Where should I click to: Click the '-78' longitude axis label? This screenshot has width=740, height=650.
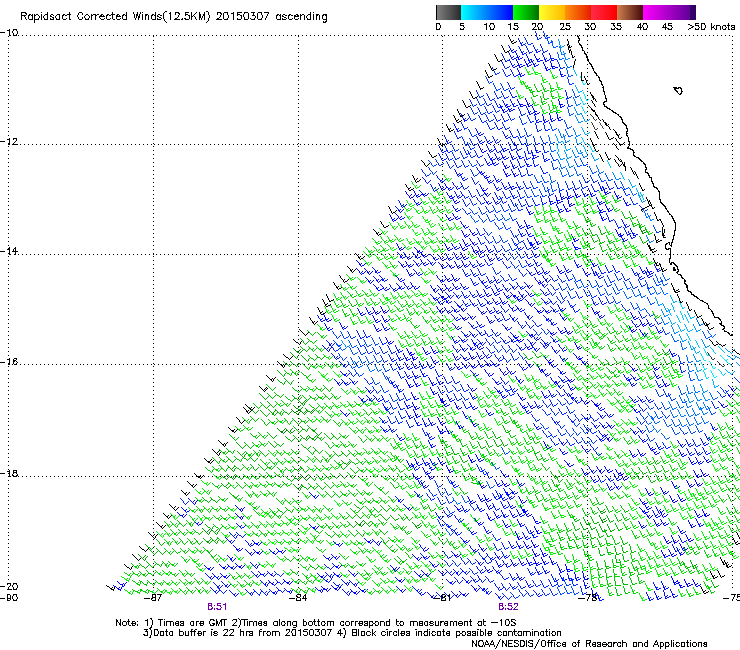click(x=590, y=598)
